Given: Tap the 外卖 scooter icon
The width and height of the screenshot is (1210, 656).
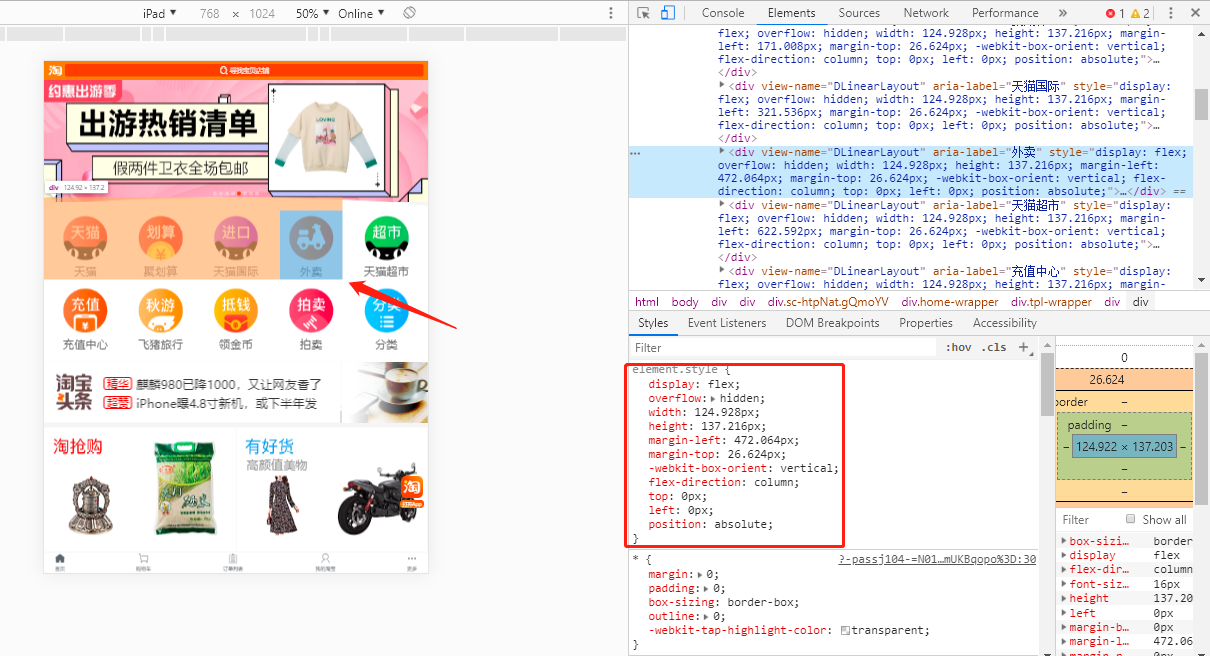Looking at the screenshot, I should click(311, 238).
